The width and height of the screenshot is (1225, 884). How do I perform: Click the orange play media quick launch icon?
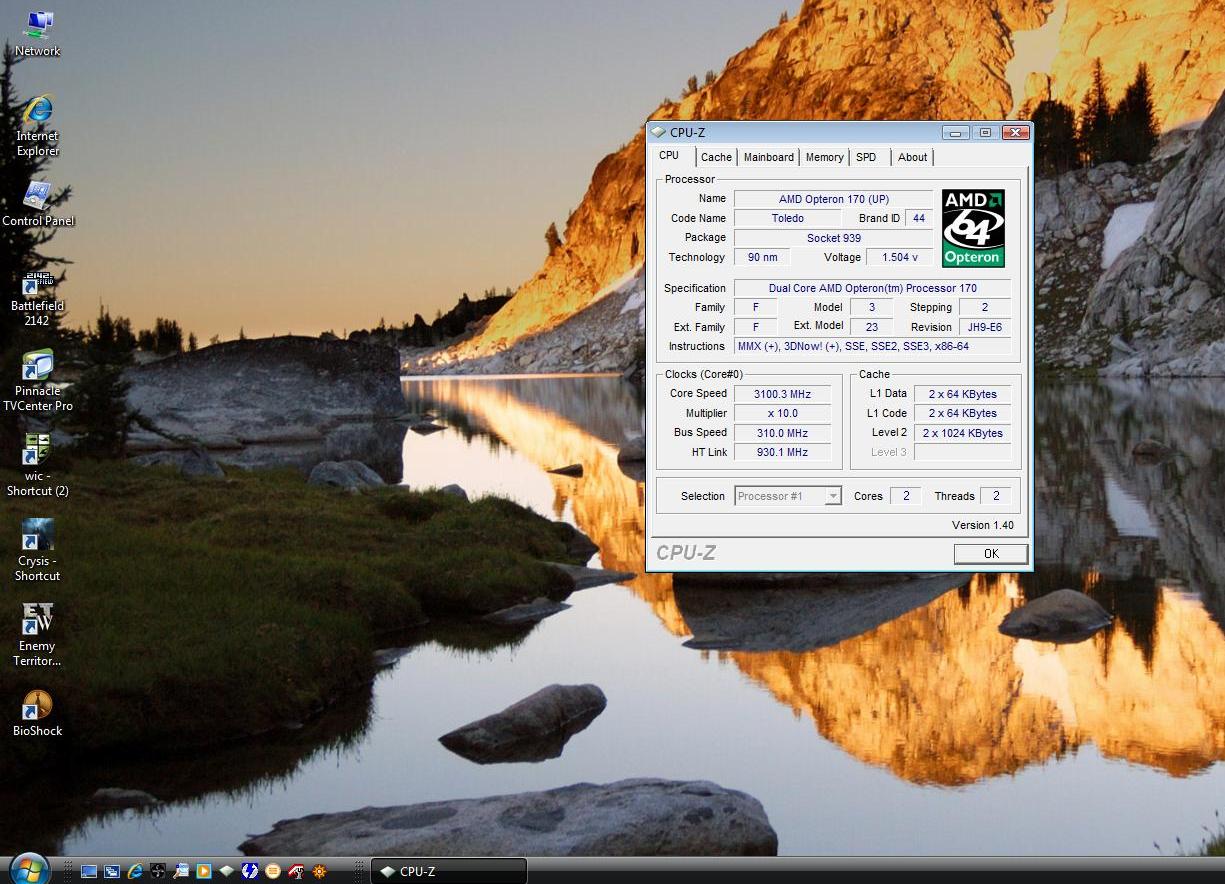(204, 871)
